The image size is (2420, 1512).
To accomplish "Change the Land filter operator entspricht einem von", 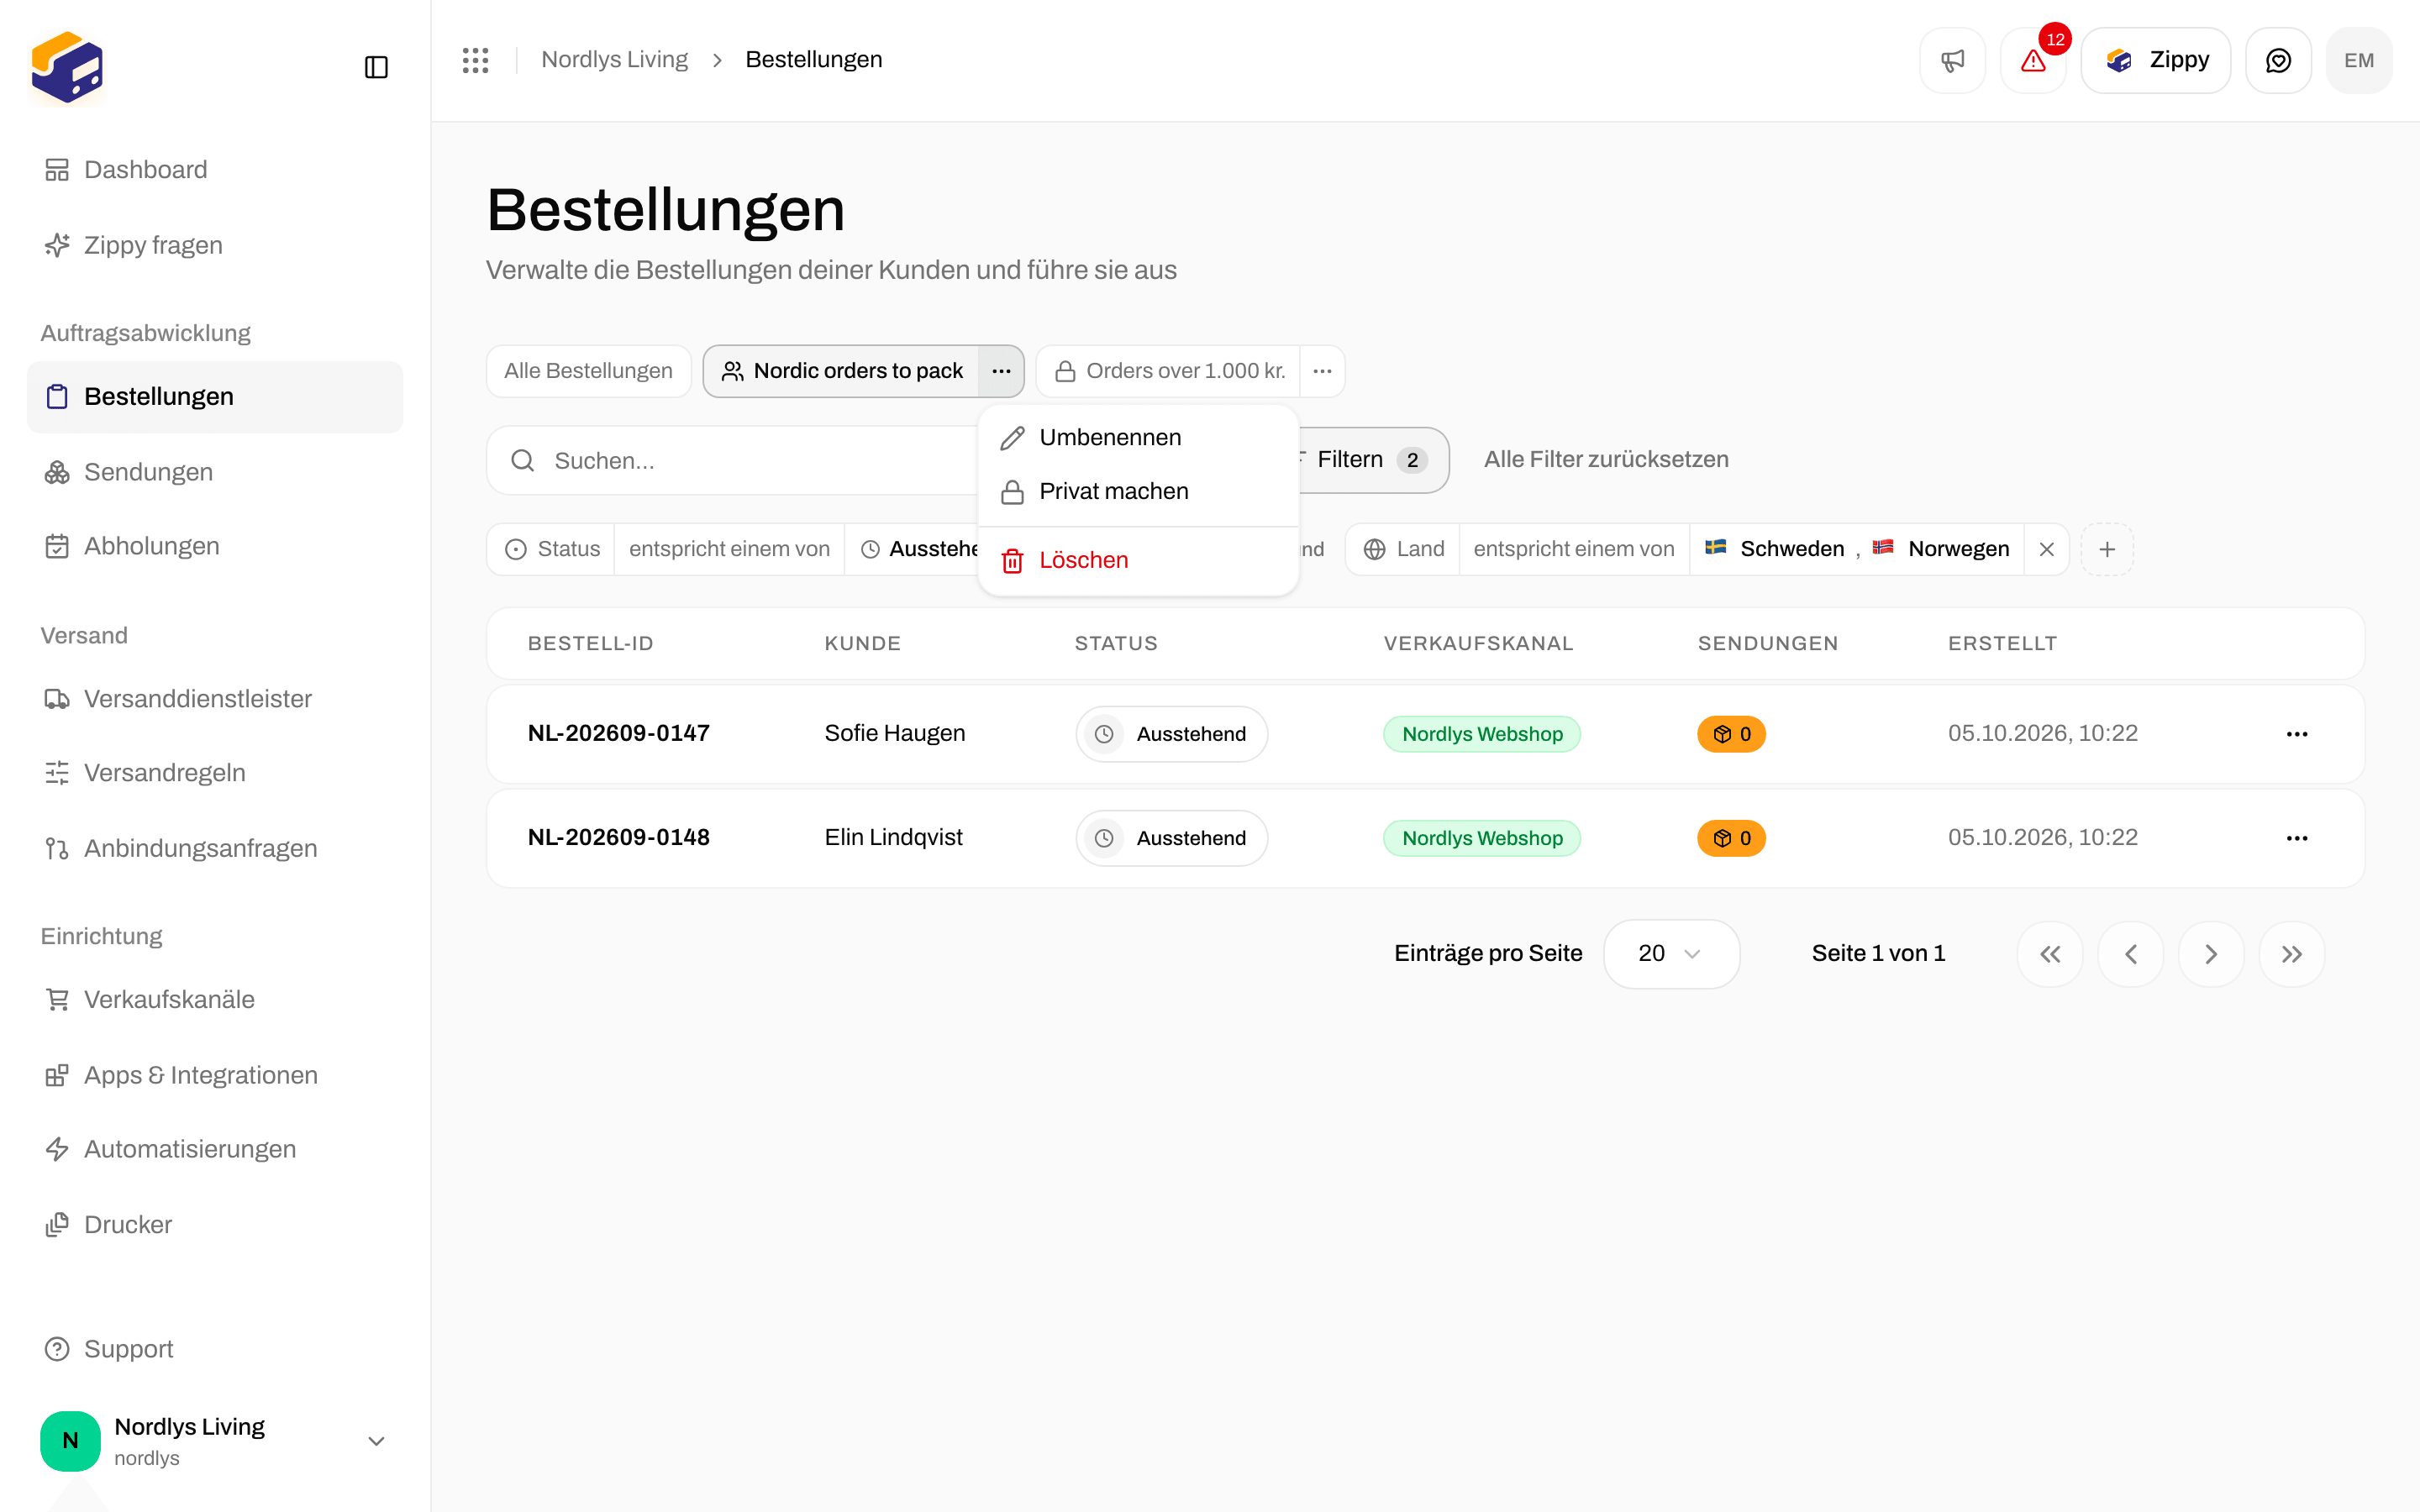I will pyautogui.click(x=1574, y=549).
